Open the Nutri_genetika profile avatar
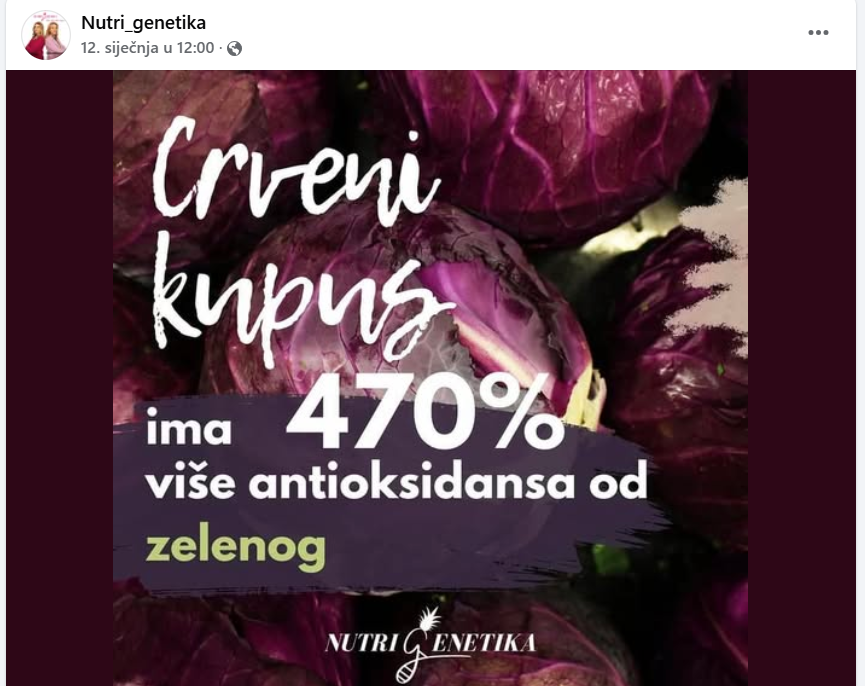865x686 pixels. [x=46, y=35]
